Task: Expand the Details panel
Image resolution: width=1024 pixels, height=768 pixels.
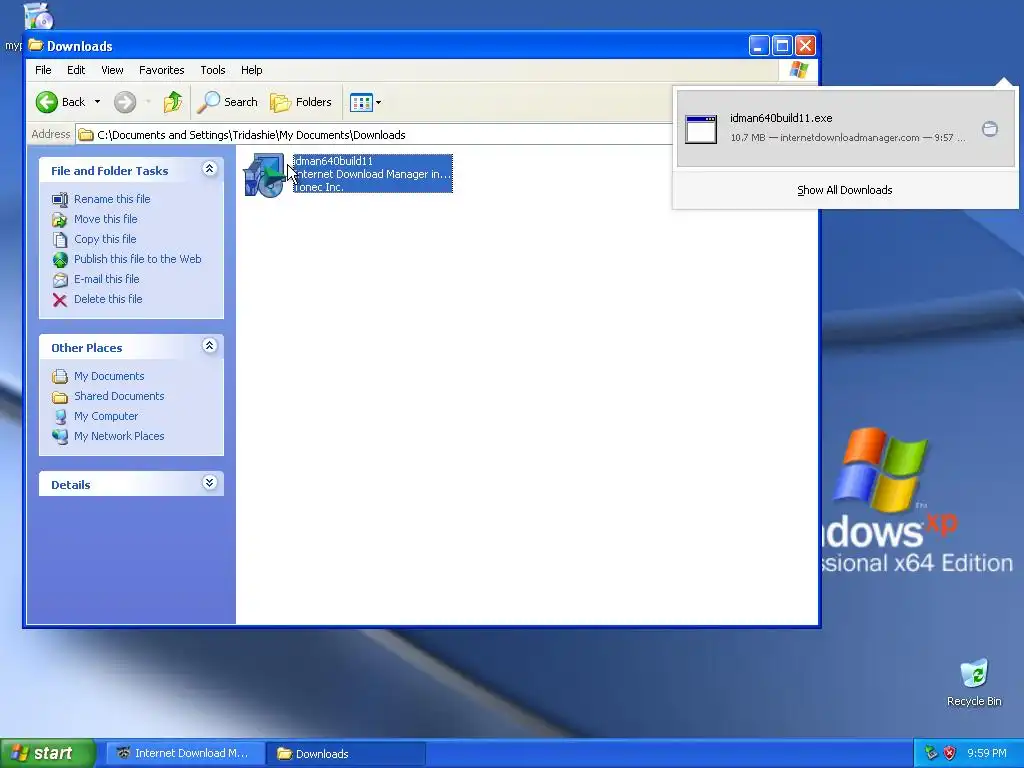Action: point(210,483)
